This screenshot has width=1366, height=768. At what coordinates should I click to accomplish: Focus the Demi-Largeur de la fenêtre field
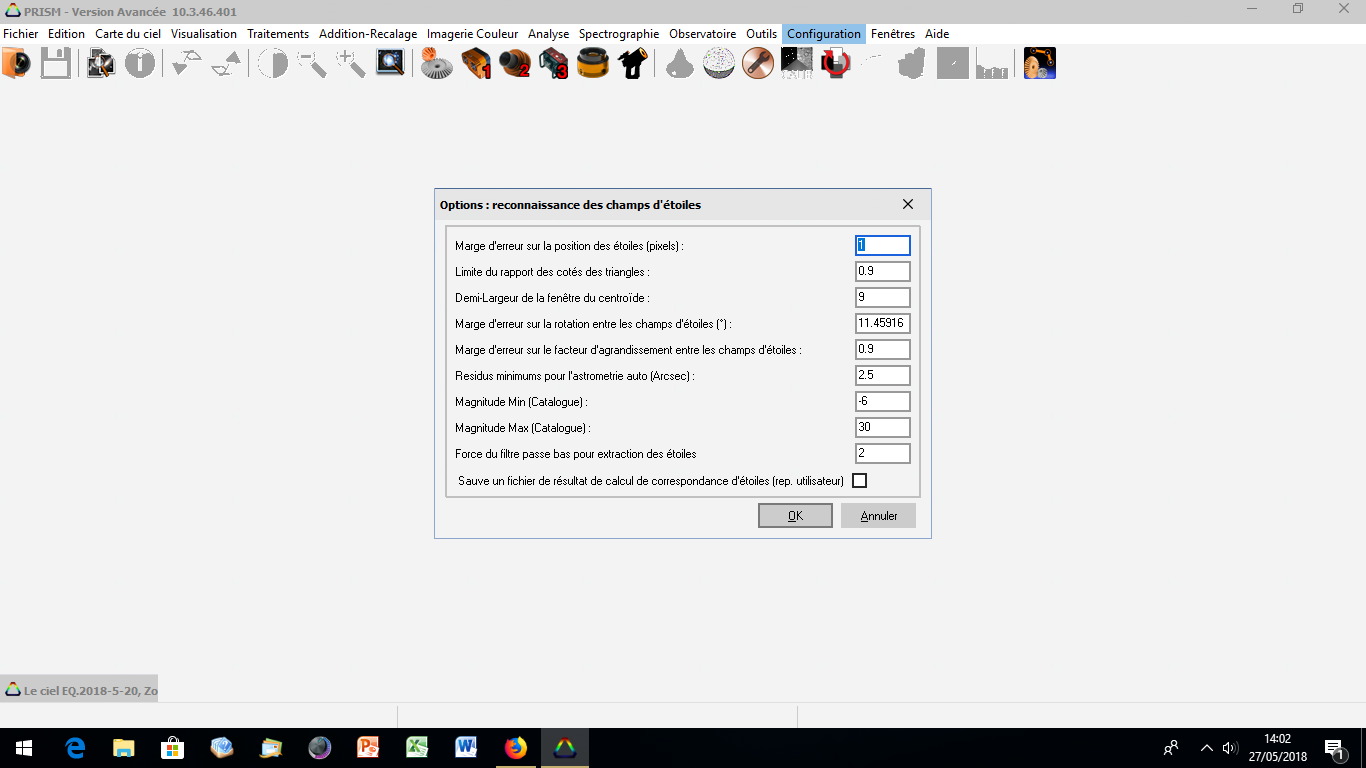click(x=883, y=298)
